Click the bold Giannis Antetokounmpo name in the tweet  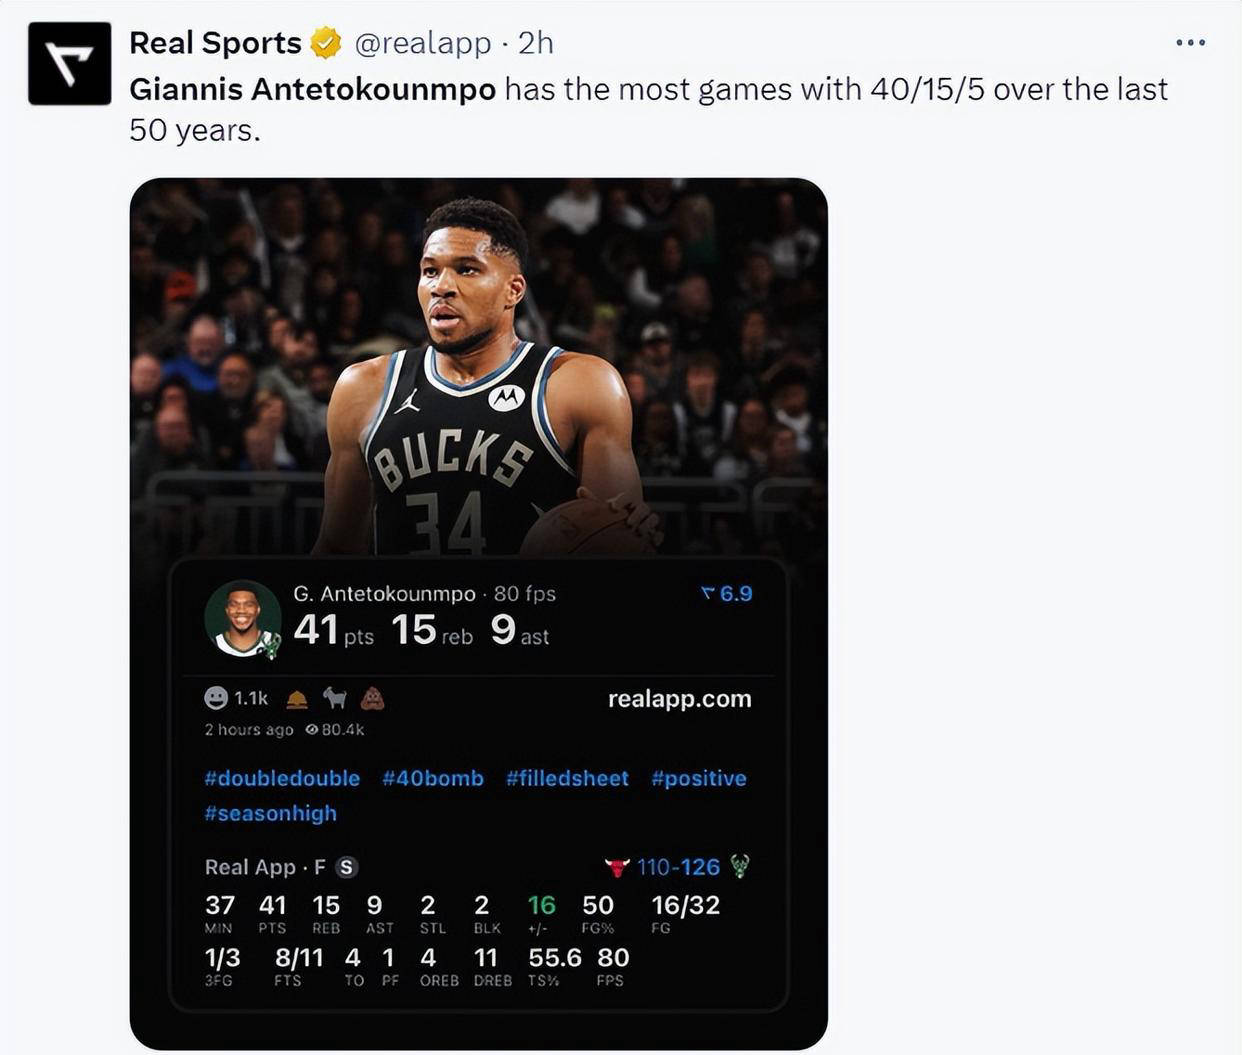[x=312, y=90]
